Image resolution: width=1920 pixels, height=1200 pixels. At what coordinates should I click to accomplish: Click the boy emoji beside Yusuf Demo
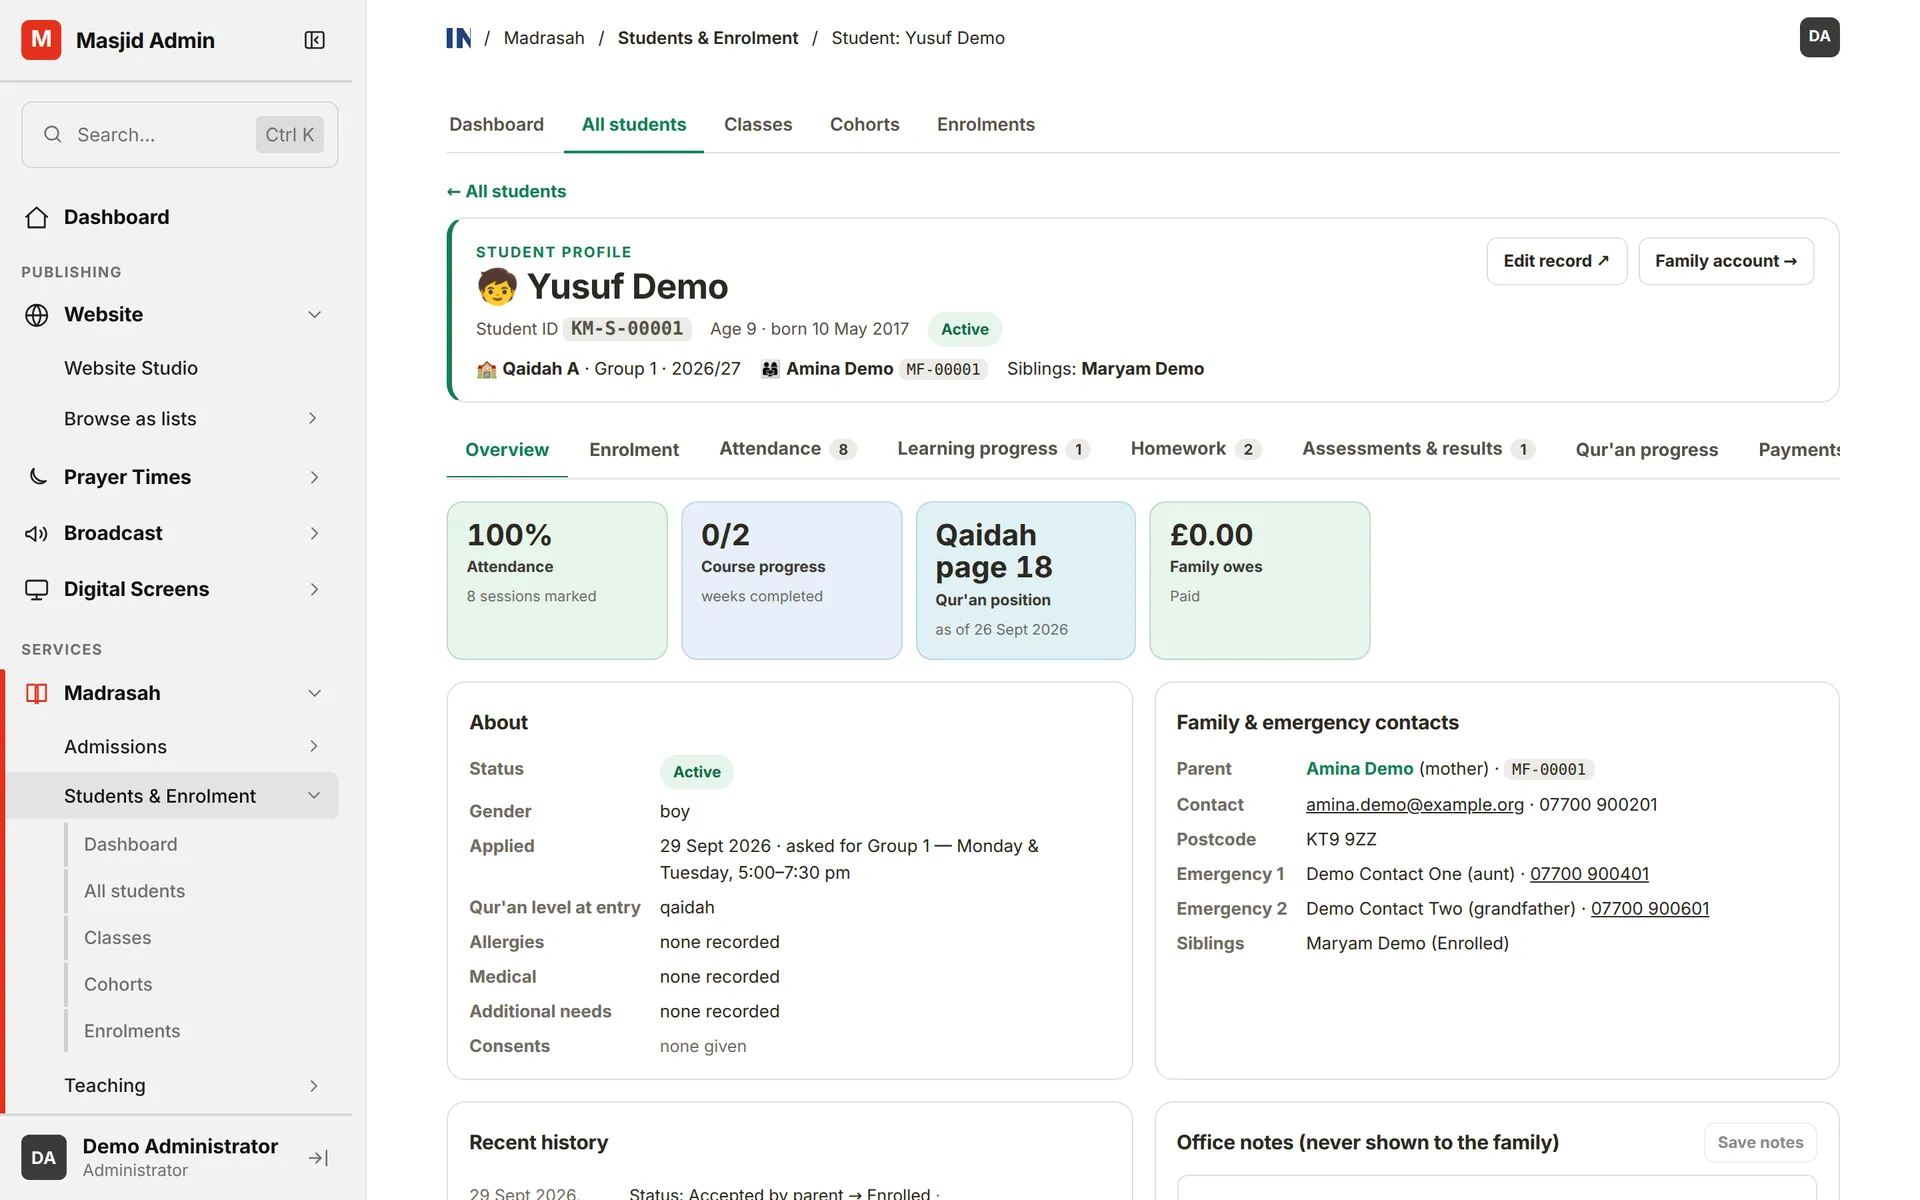(497, 287)
